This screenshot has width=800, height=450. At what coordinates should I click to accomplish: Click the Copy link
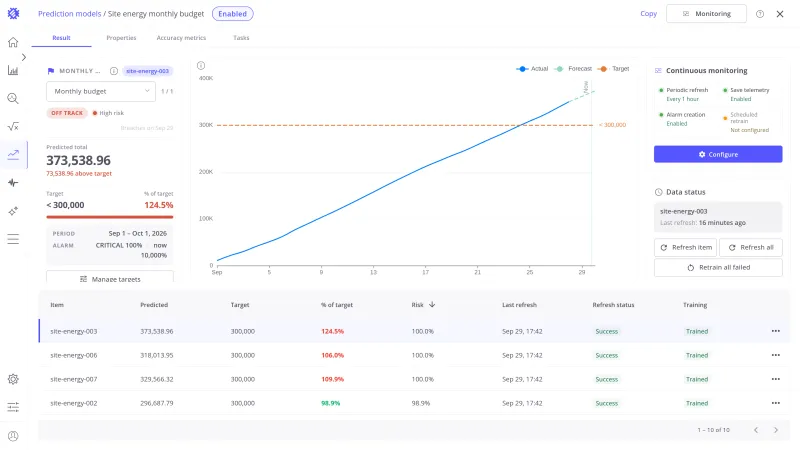(648, 14)
